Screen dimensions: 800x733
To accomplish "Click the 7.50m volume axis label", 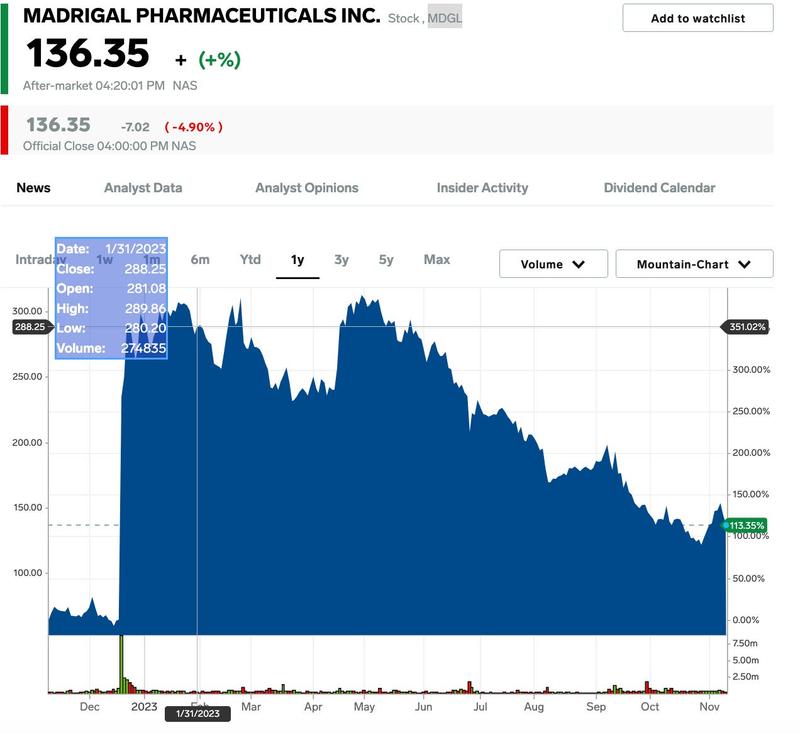I will pyautogui.click(x=745, y=644).
